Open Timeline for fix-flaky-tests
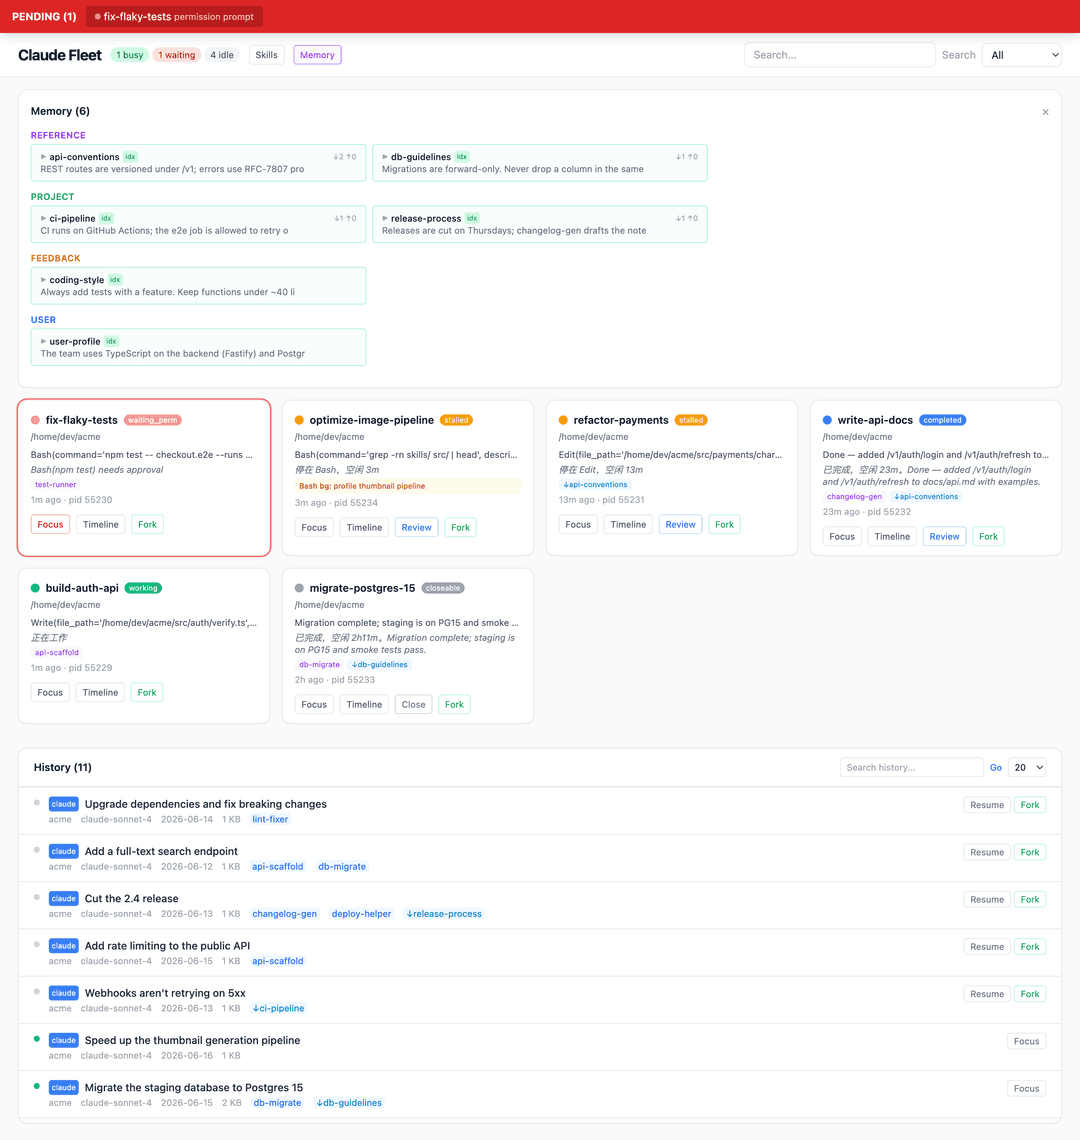 [x=100, y=525]
